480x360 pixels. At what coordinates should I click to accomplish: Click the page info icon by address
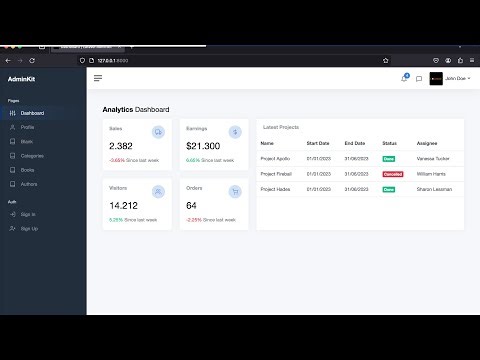[x=92, y=61]
